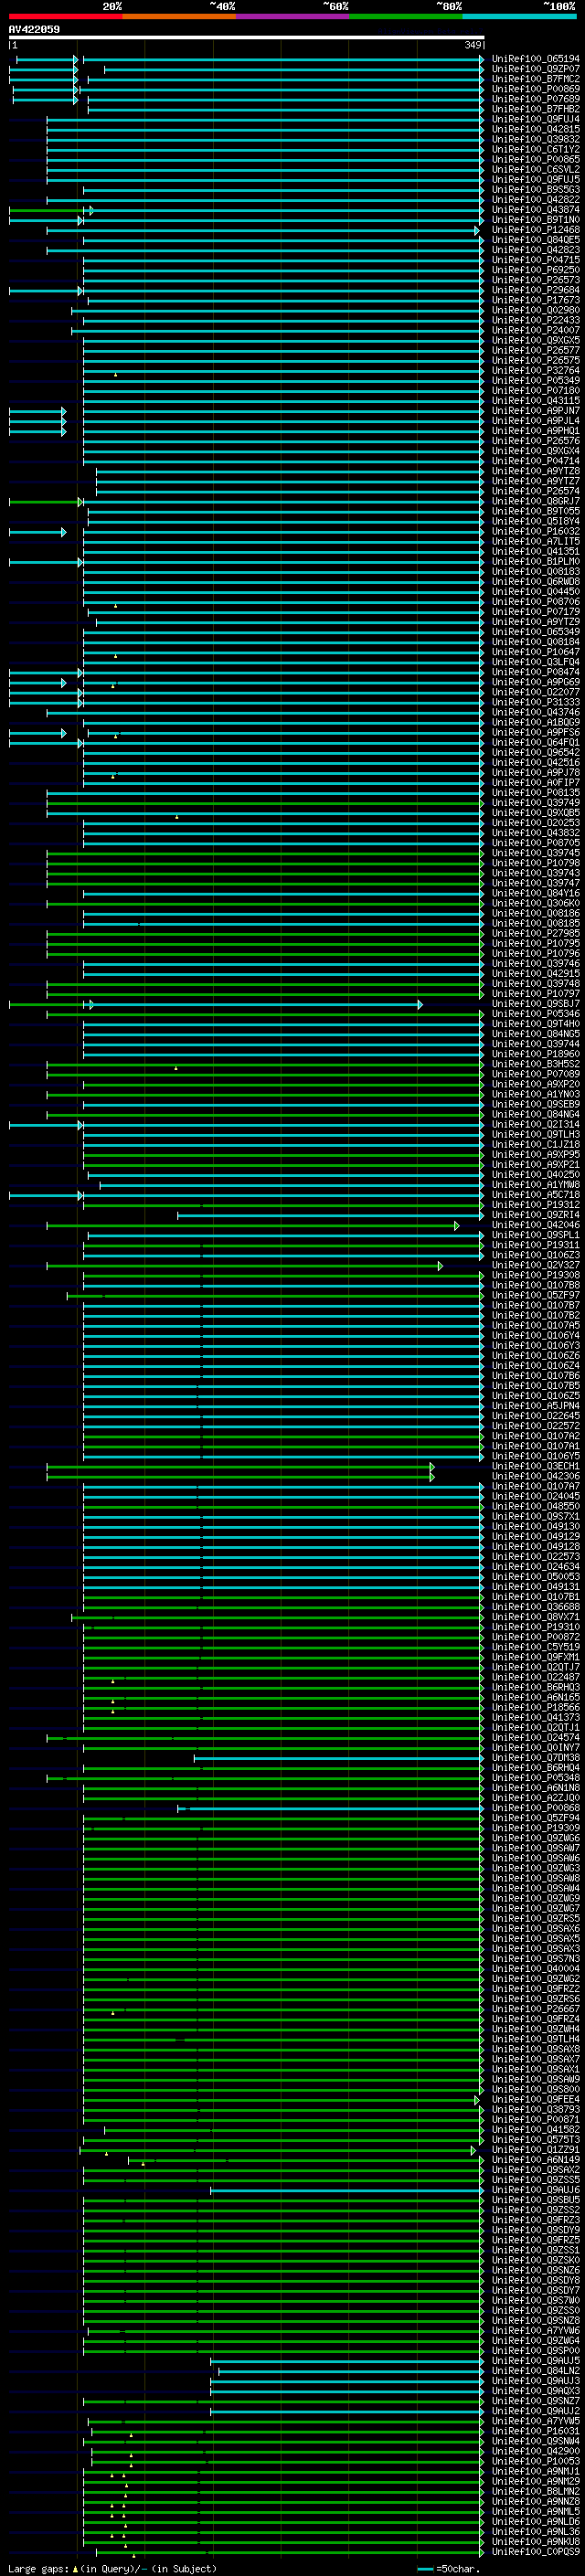Select the AV422059 query label
The height and width of the screenshot is (2576, 585).
[x=34, y=30]
